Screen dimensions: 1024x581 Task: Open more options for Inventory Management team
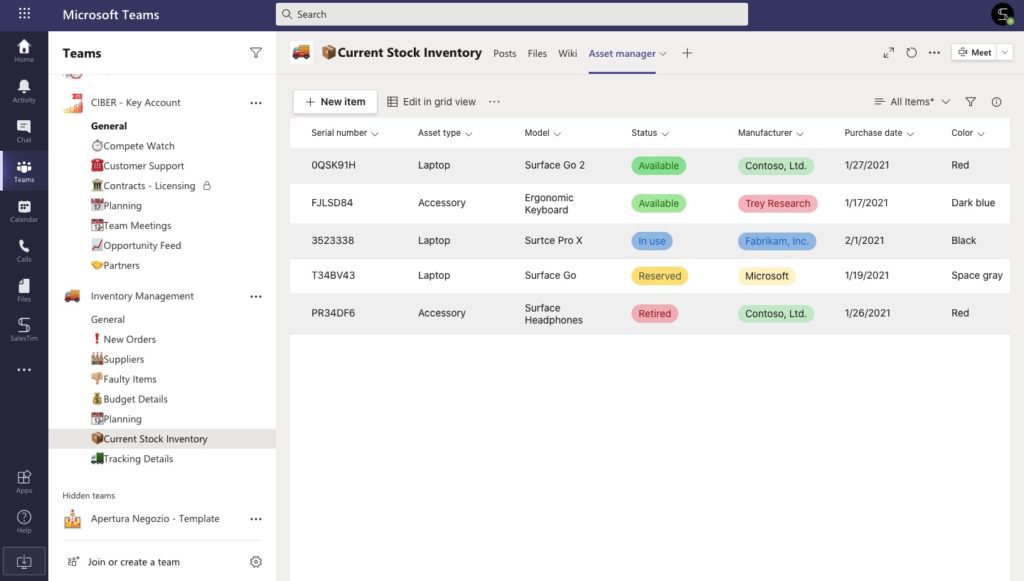click(x=256, y=296)
